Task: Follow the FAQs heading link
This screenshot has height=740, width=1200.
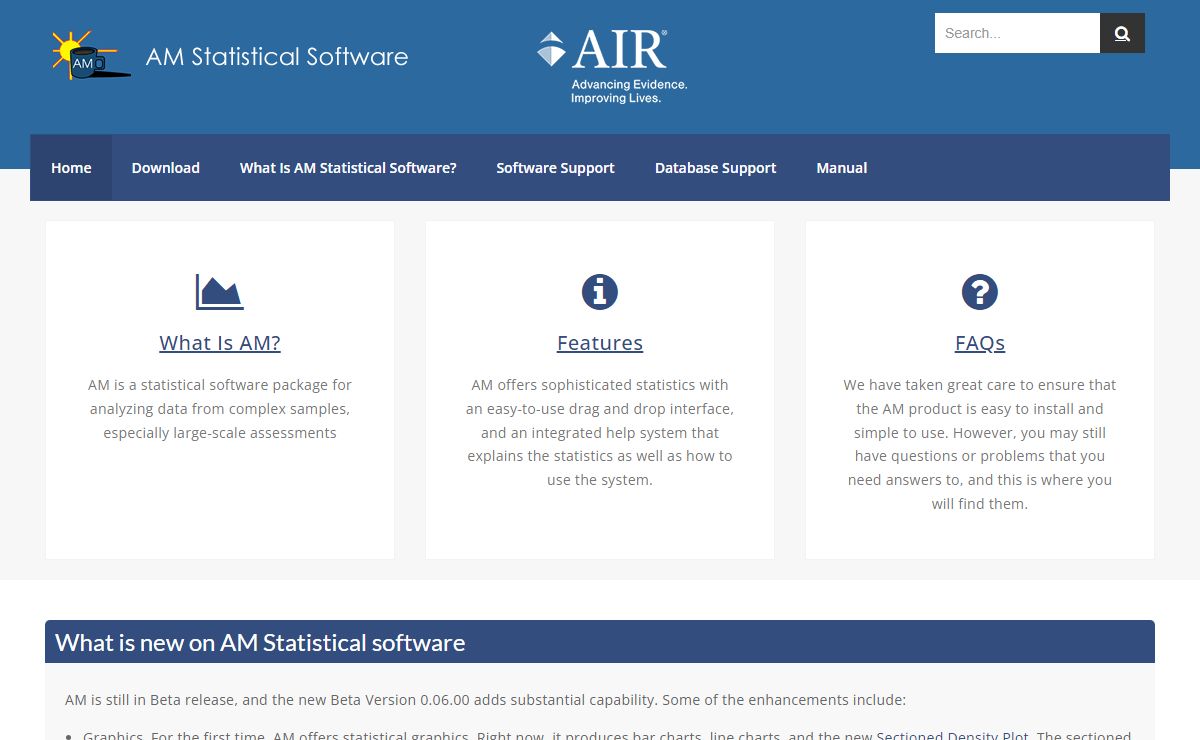Action: coord(980,343)
